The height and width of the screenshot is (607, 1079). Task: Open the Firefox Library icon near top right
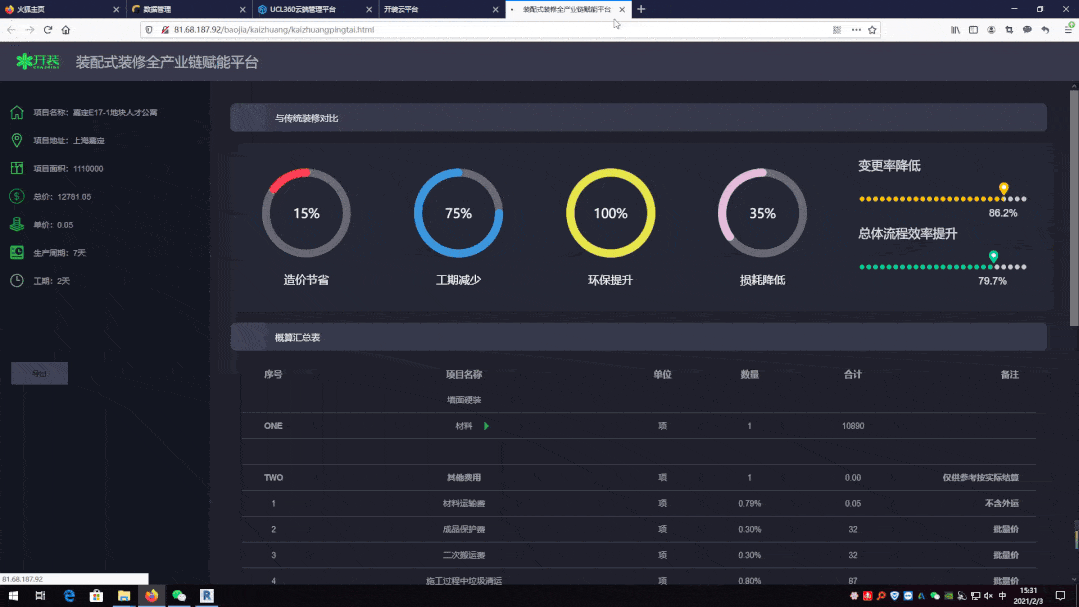tap(956, 30)
